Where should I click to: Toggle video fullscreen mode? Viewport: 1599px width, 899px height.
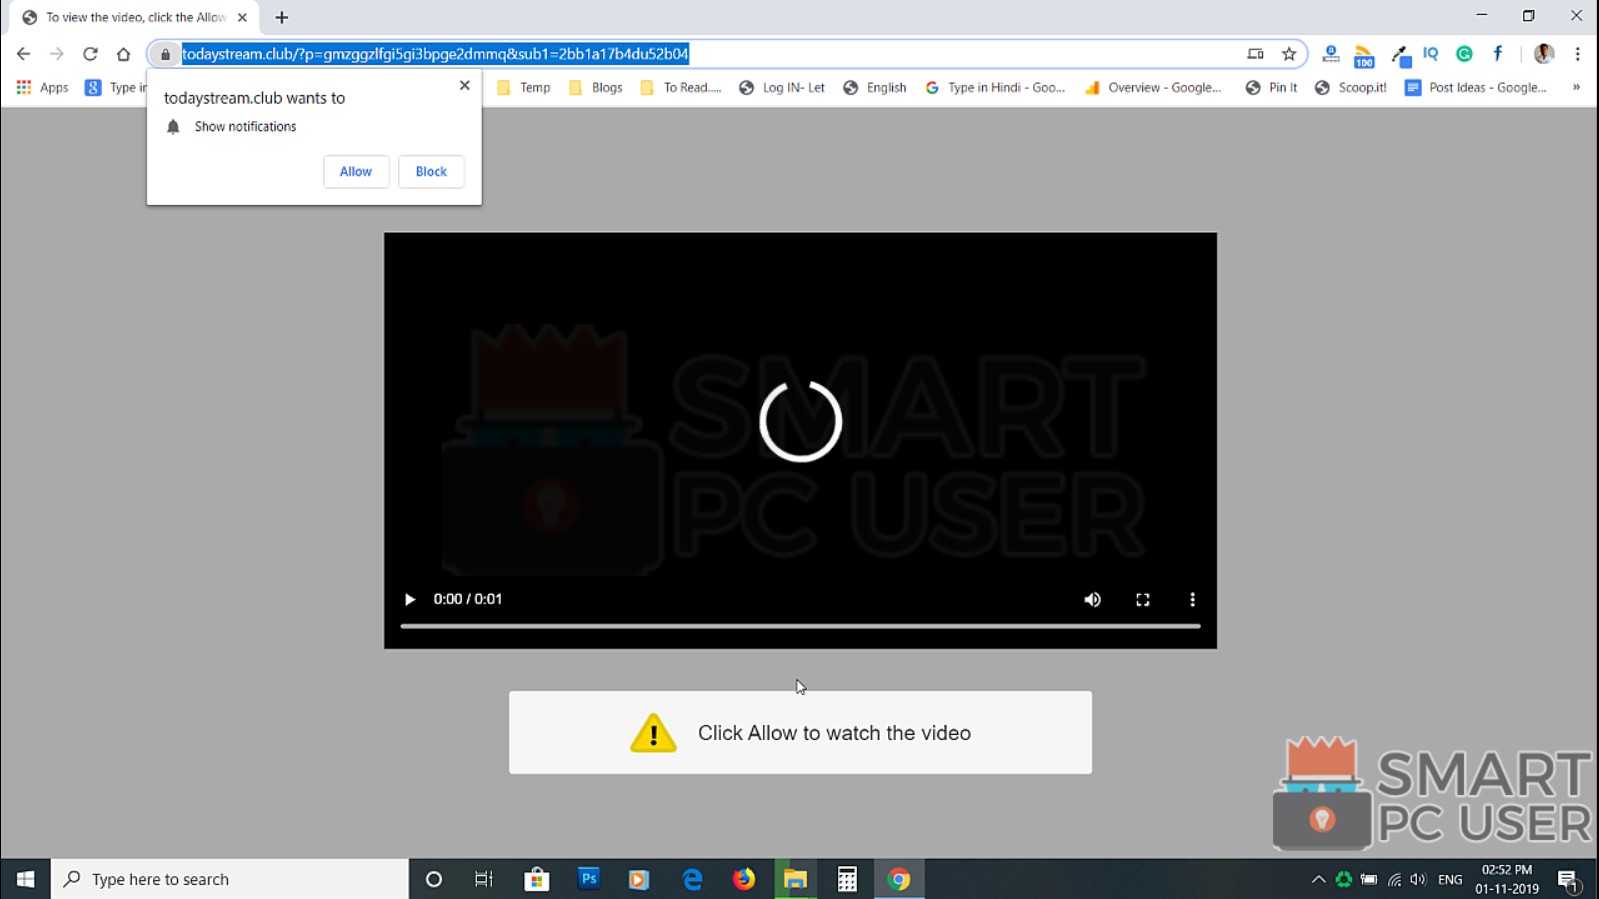[x=1142, y=599]
